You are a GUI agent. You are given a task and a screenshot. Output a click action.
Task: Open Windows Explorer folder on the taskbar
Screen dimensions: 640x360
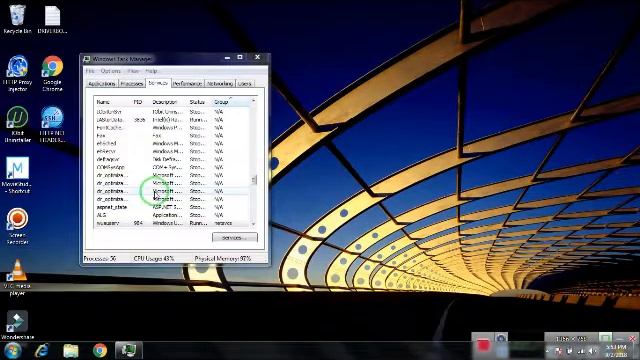pyautogui.click(x=71, y=351)
